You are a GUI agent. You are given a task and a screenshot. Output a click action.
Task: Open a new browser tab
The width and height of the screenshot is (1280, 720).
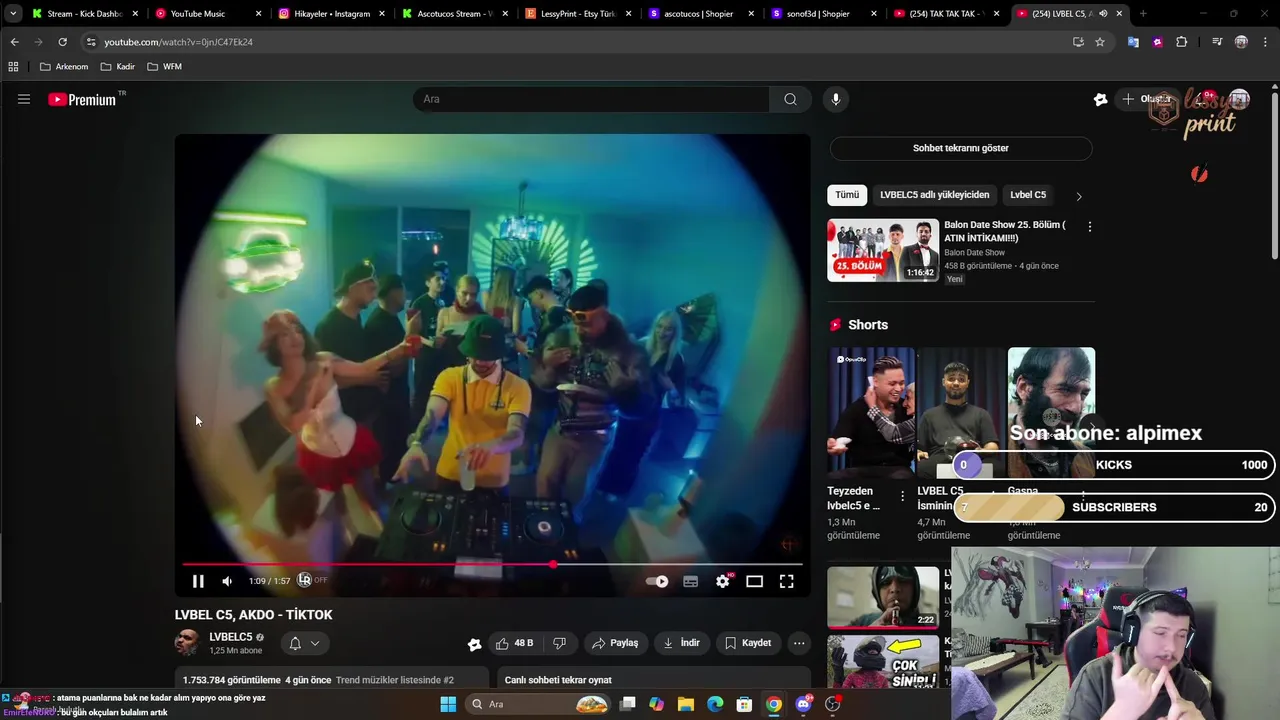tap(1143, 14)
